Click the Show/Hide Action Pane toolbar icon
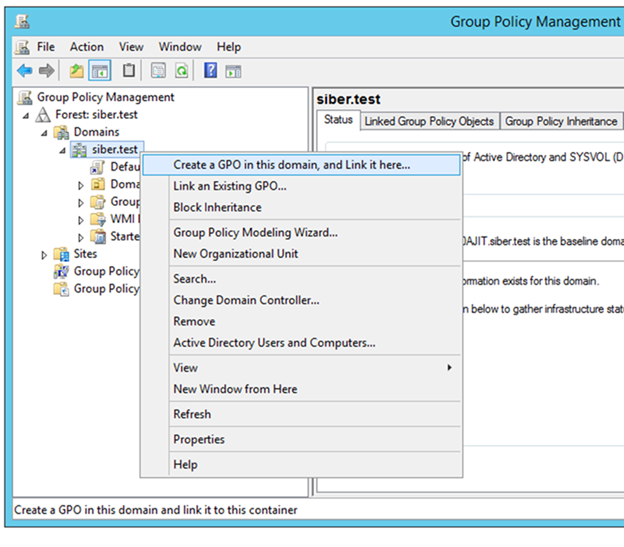 (233, 72)
